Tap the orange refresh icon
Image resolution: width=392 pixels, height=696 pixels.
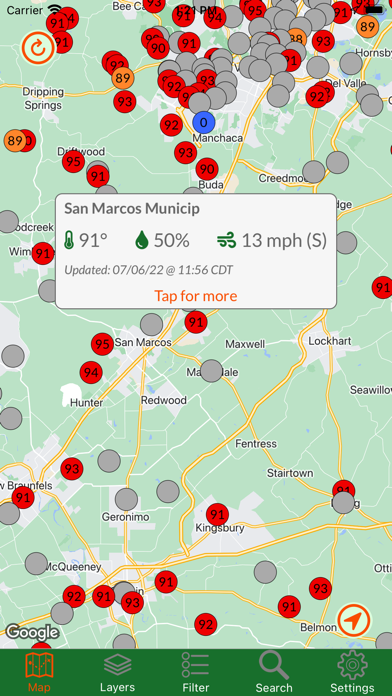pyautogui.click(x=39, y=47)
